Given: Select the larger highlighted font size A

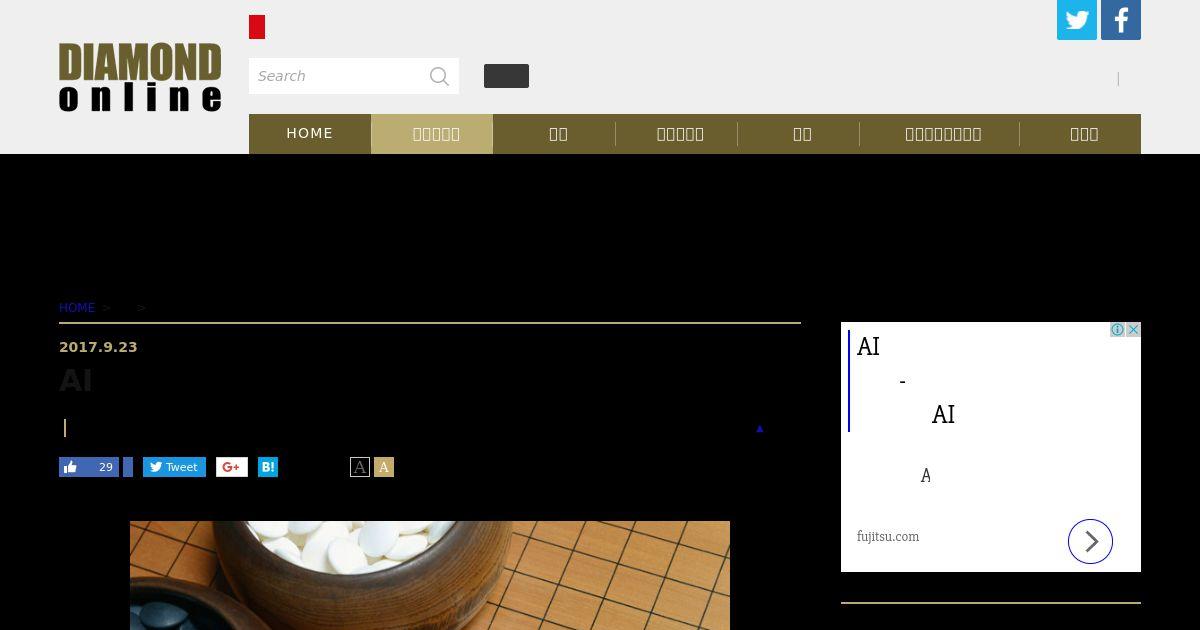Looking at the screenshot, I should click(x=384, y=467).
